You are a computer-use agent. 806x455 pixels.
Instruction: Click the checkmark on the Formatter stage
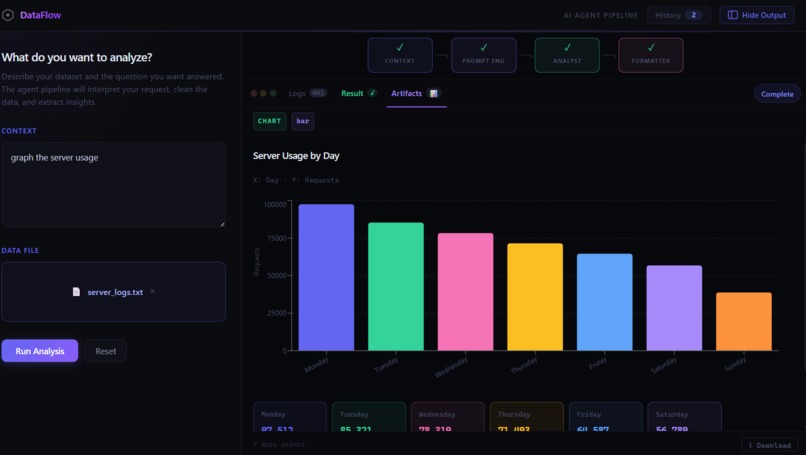tap(651, 47)
